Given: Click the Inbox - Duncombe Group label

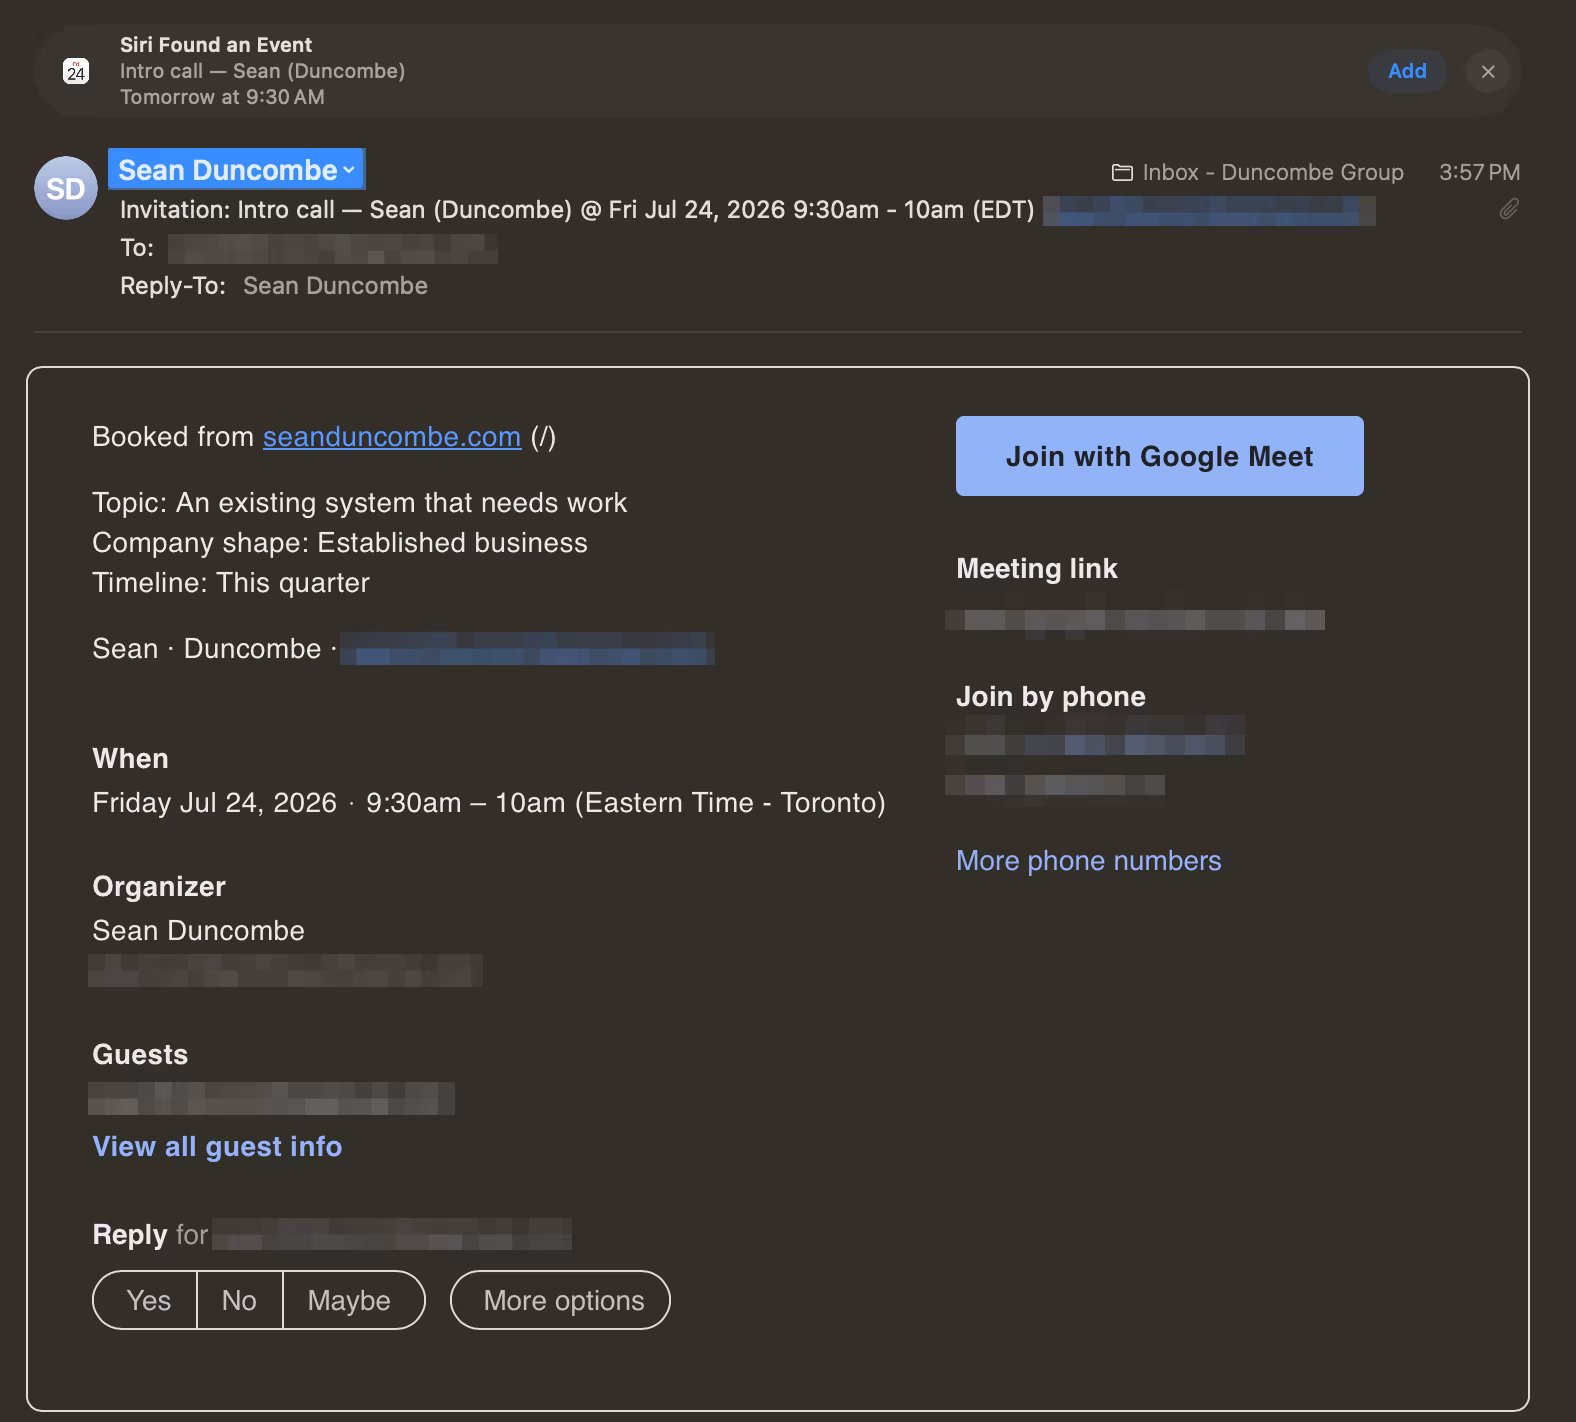Looking at the screenshot, I should [1273, 173].
